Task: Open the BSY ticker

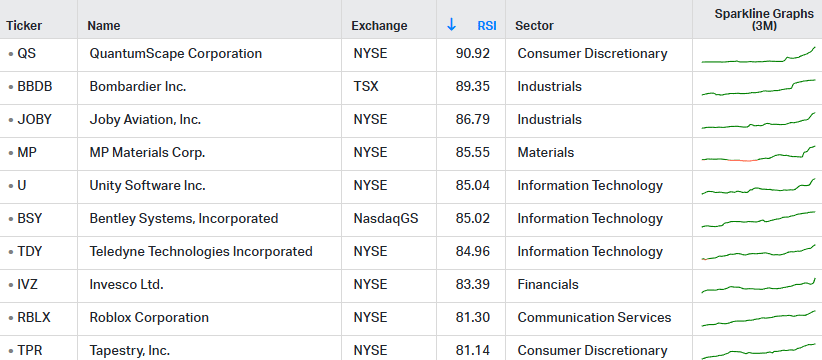Action: 29,219
